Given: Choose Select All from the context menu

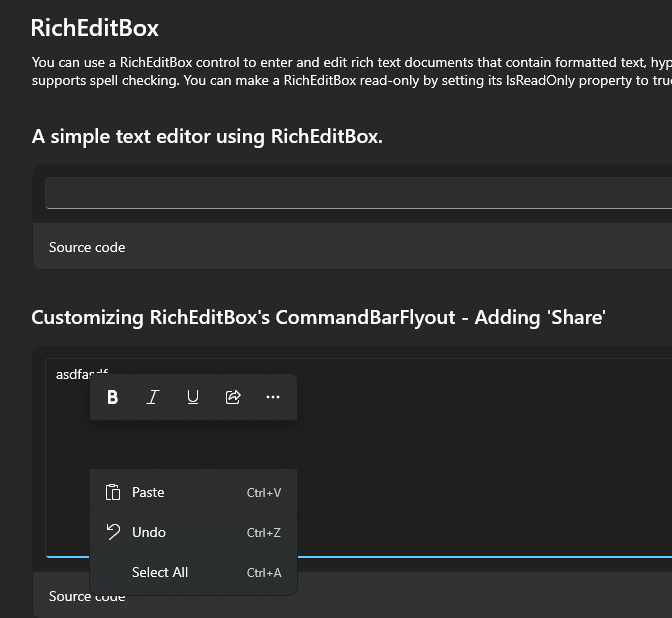Looking at the screenshot, I should click(x=193, y=572).
